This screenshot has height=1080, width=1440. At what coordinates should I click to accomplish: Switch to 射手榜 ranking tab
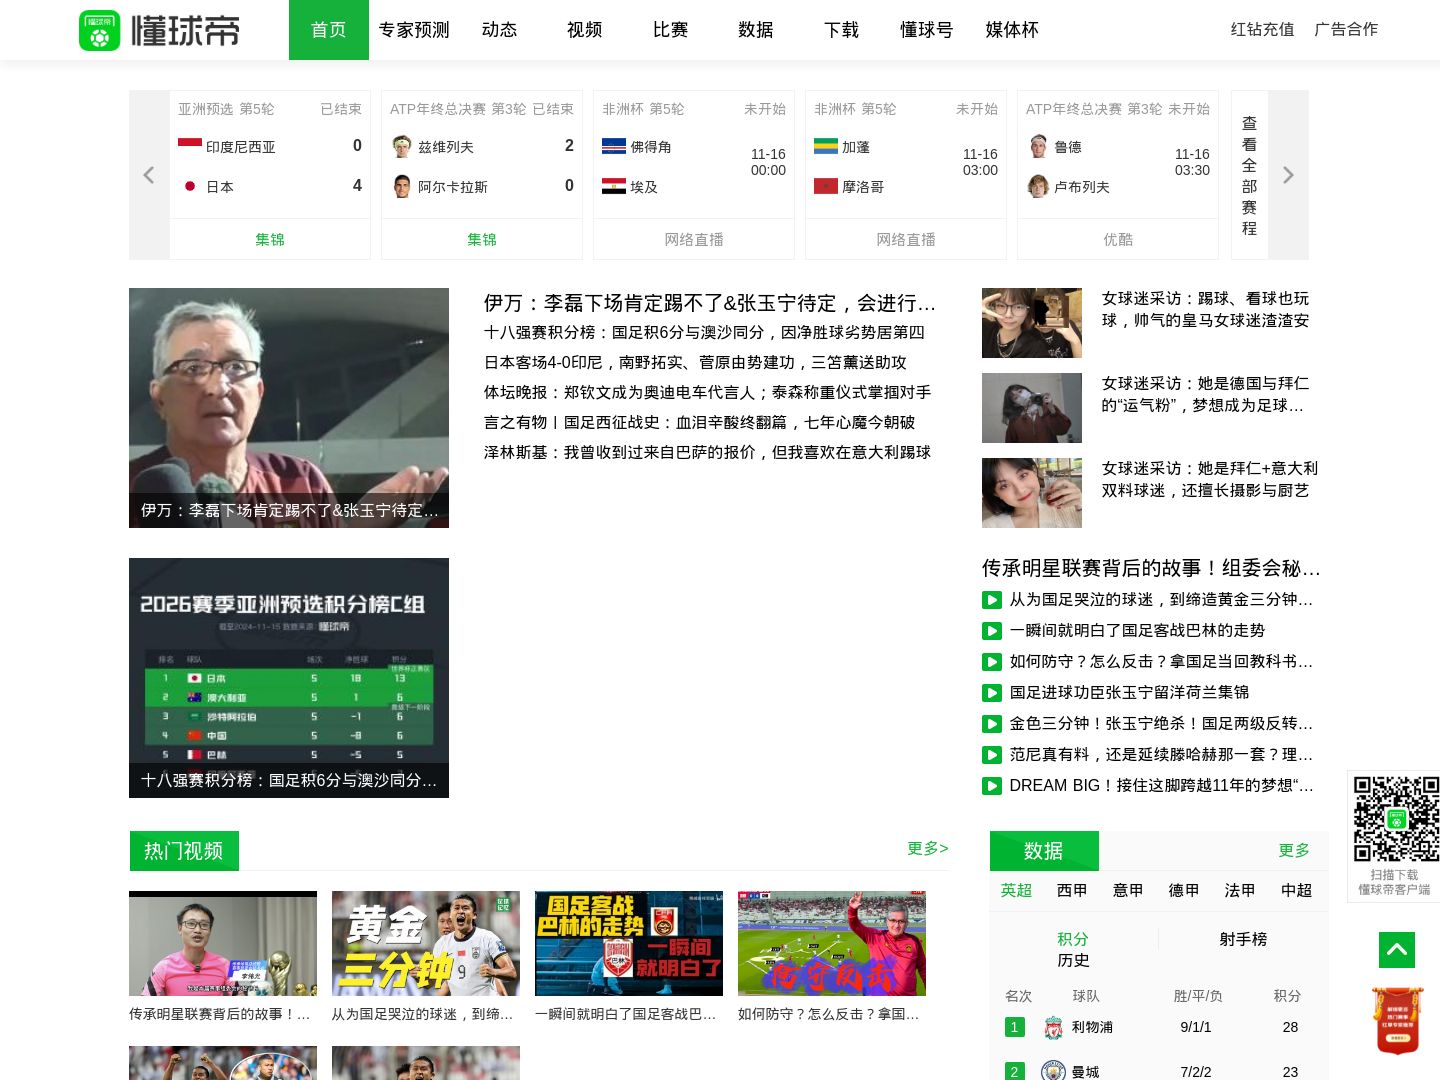click(1243, 939)
